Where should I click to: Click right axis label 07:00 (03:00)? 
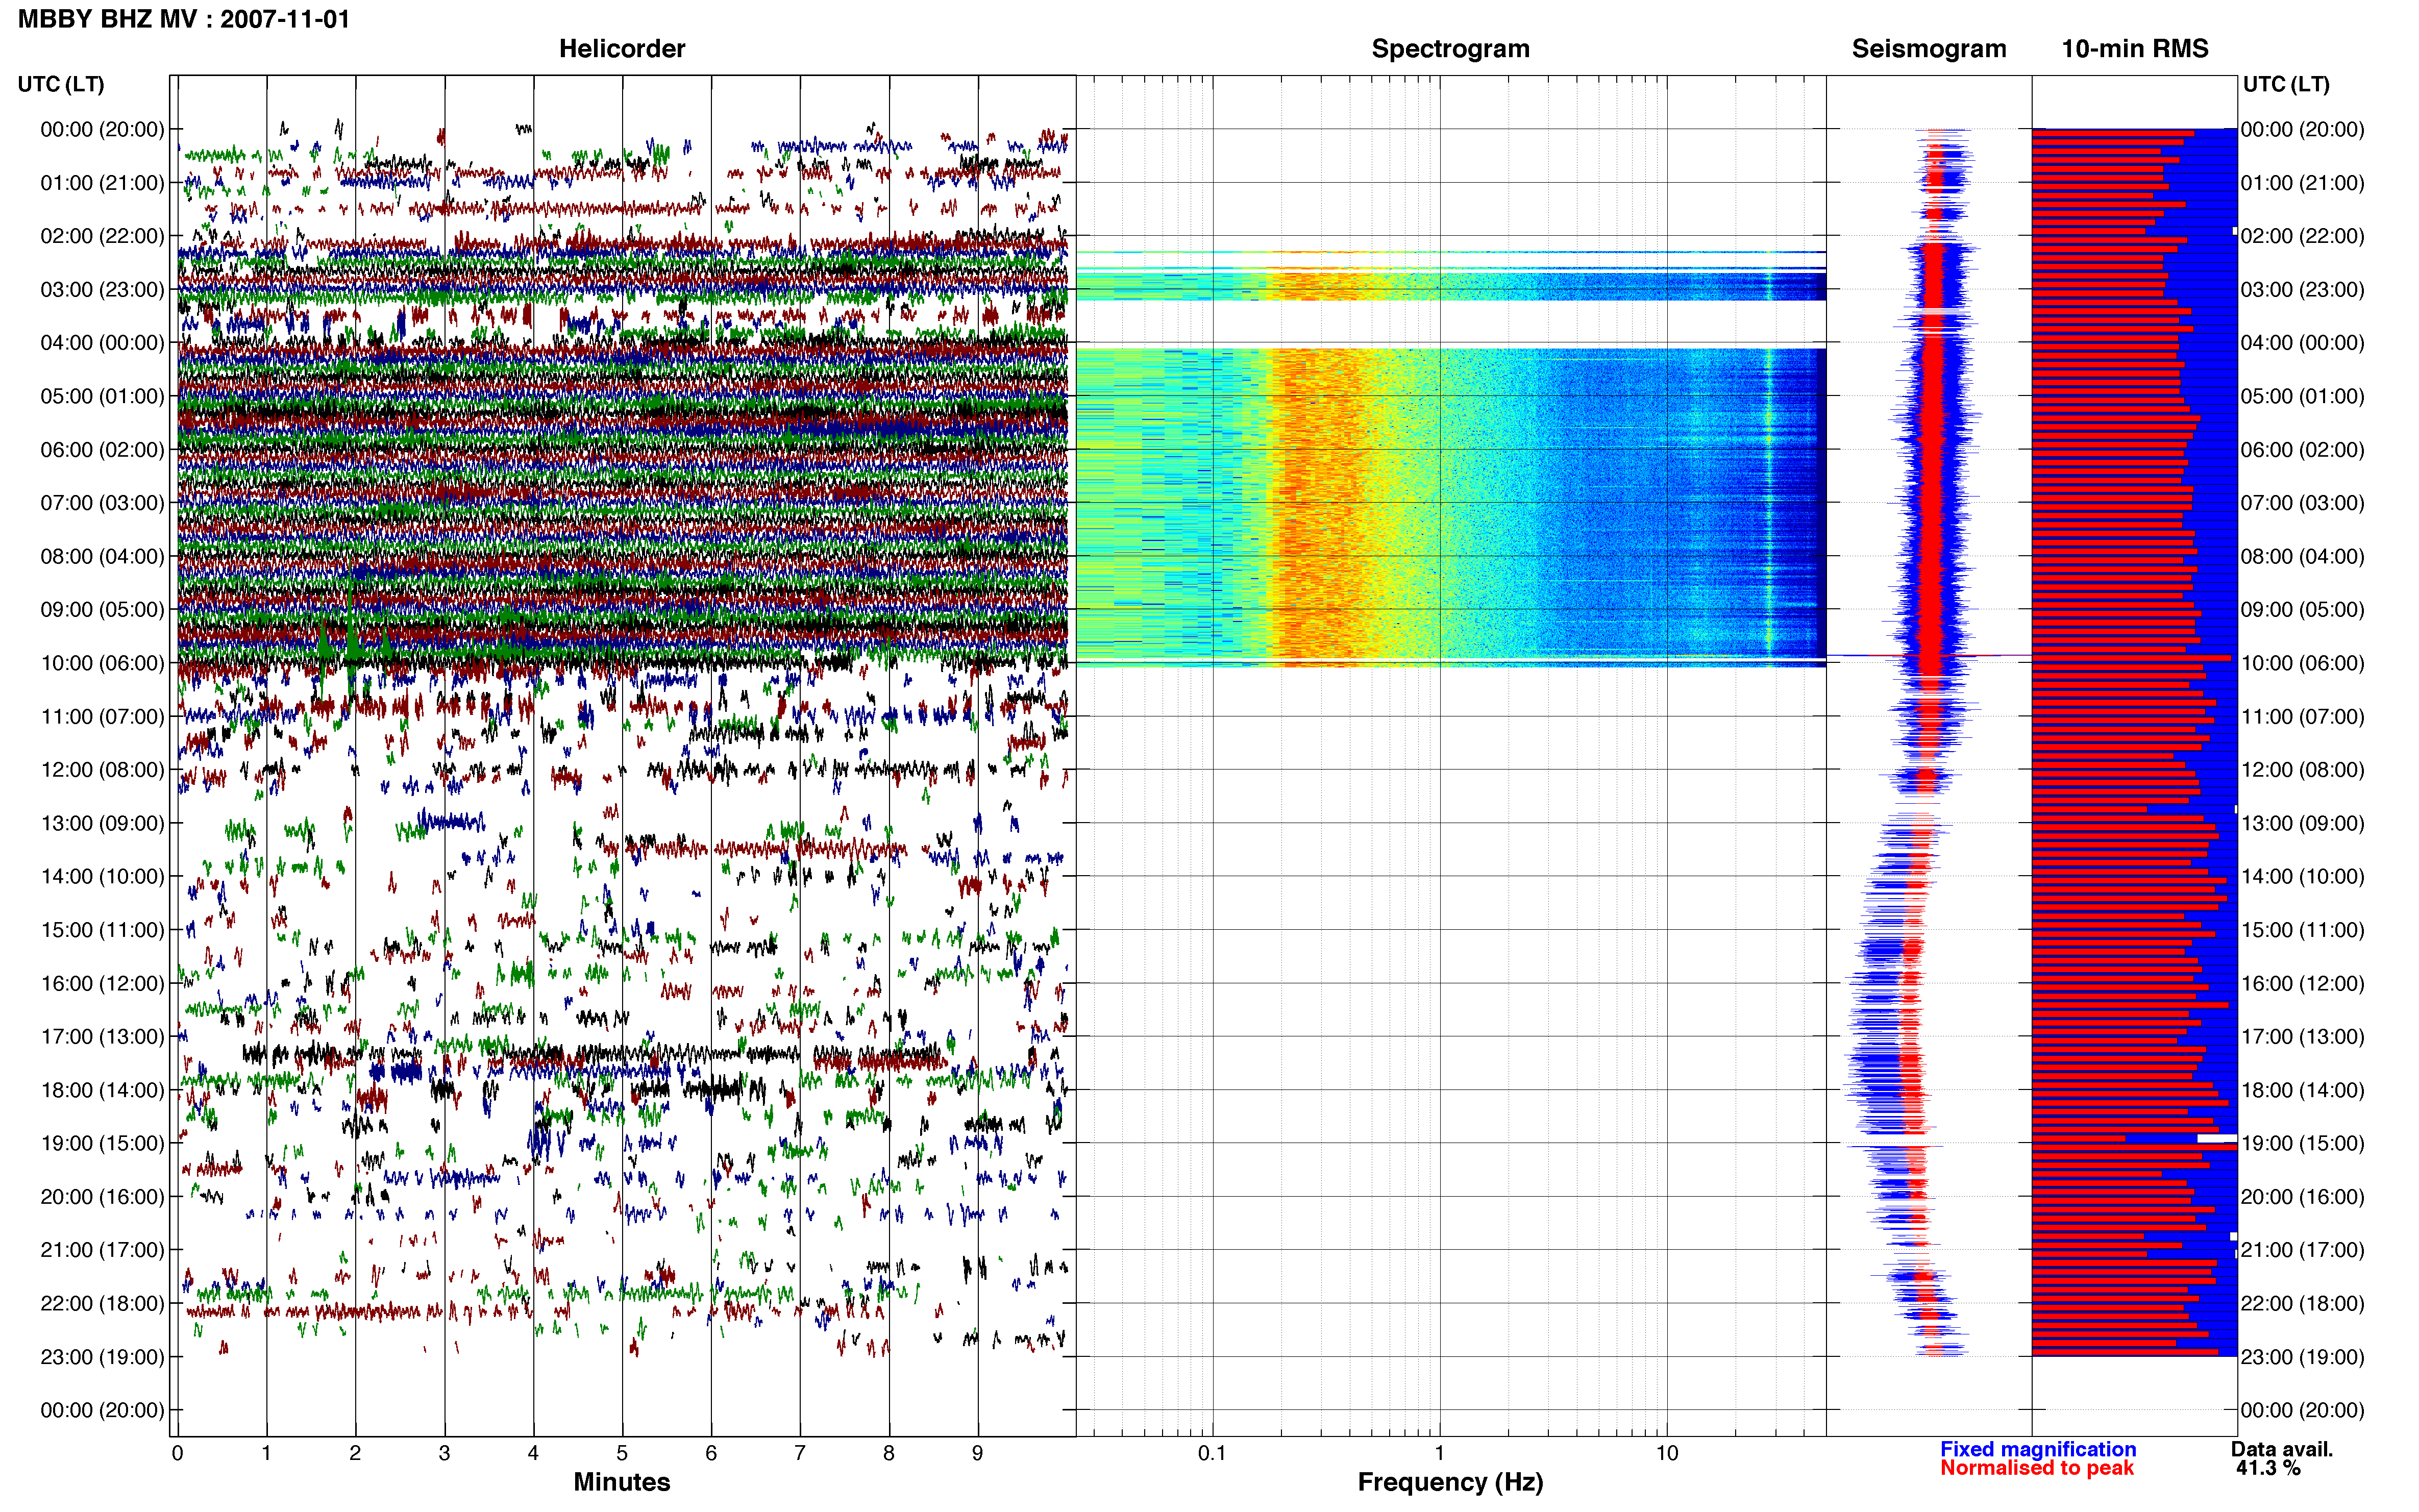(x=2303, y=503)
